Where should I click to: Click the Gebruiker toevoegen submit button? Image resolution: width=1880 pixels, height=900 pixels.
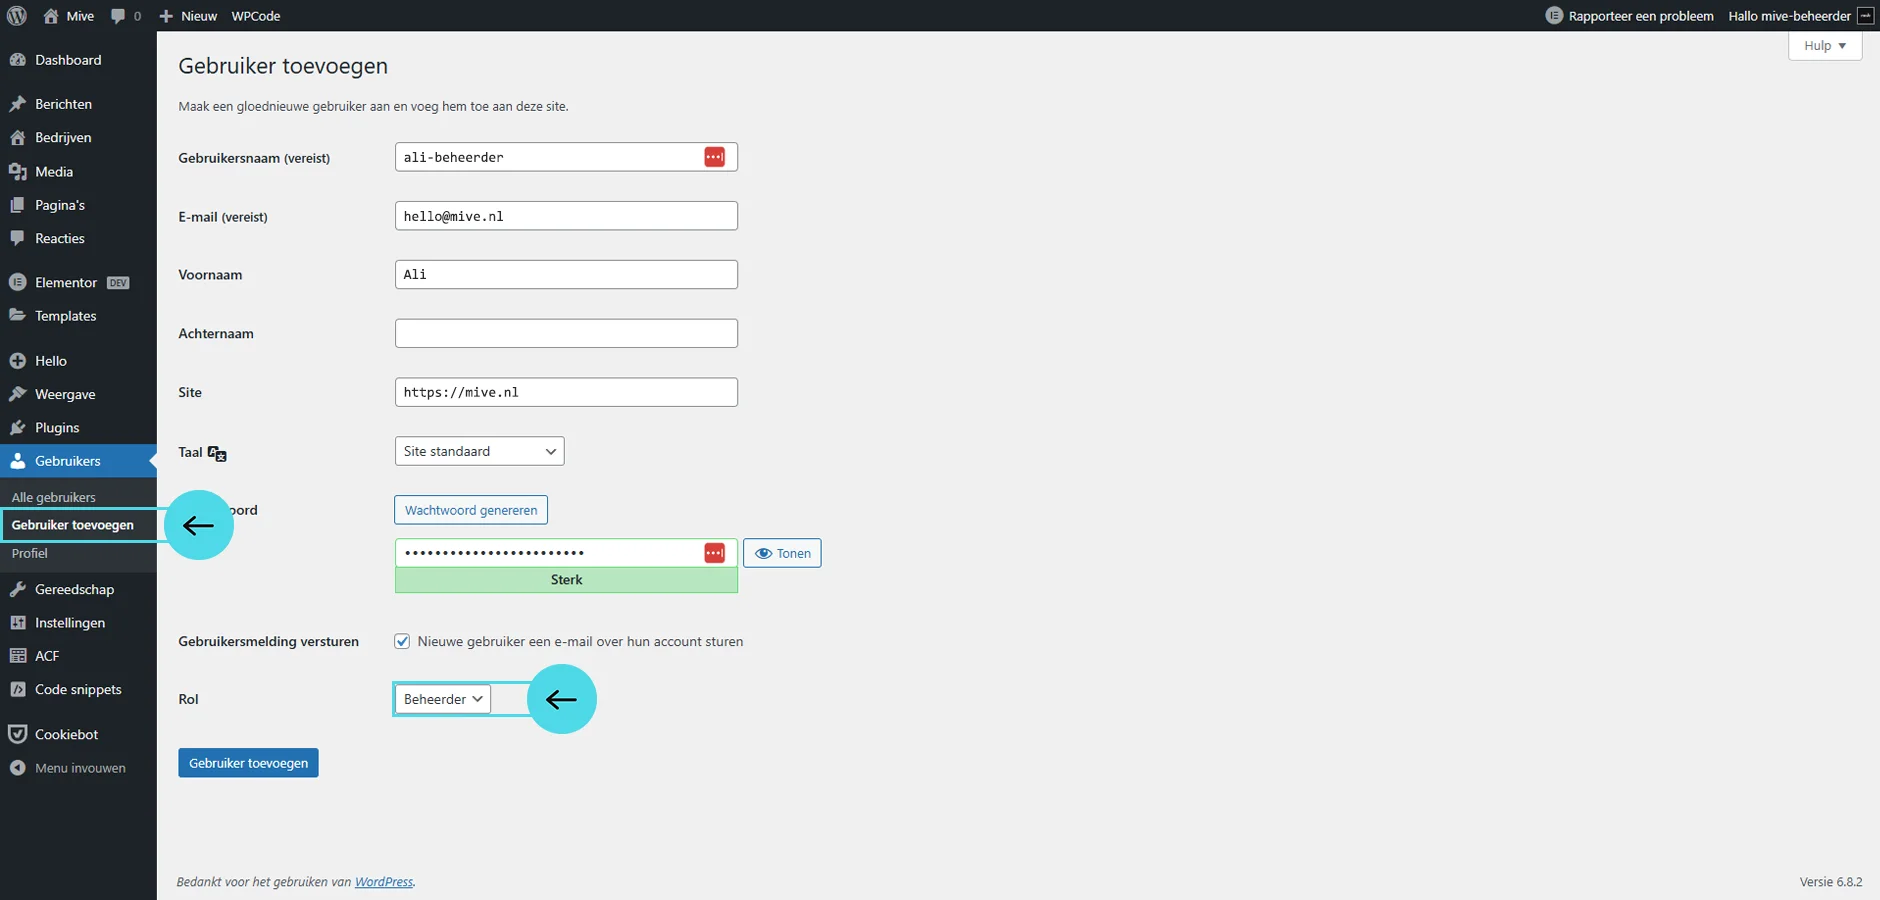click(x=248, y=763)
